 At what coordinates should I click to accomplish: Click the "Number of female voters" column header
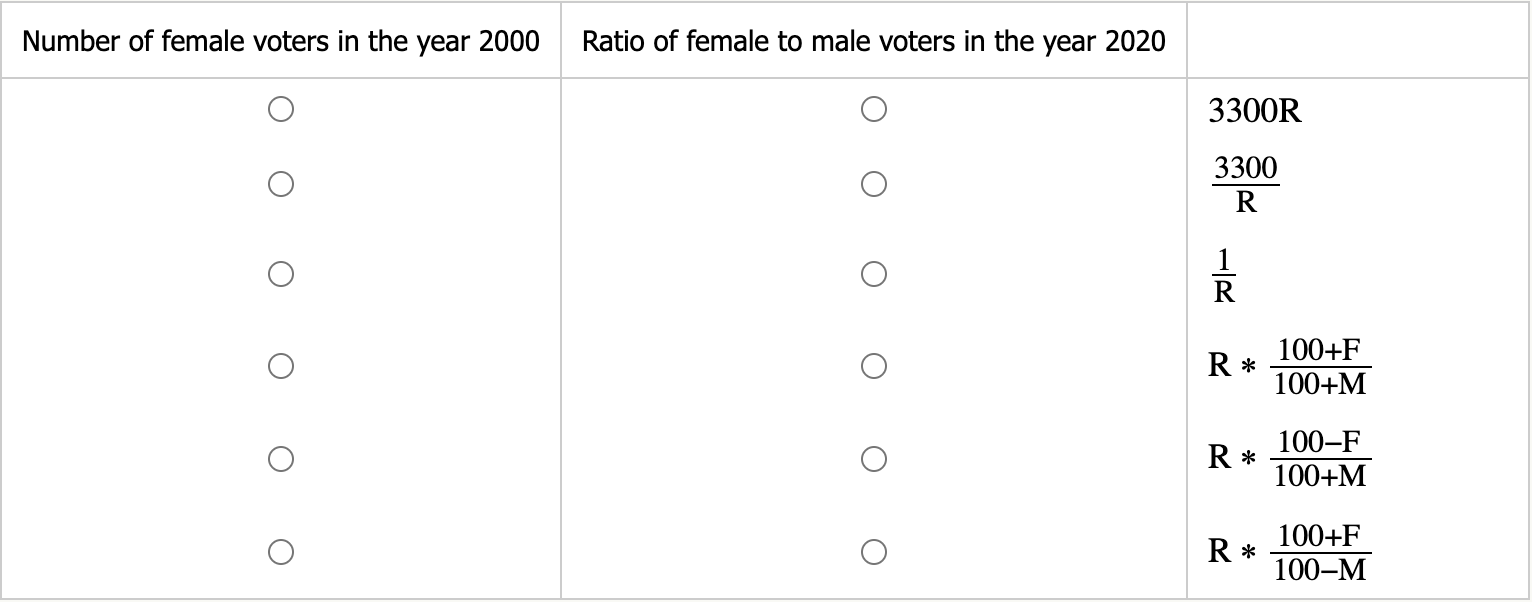(x=280, y=42)
